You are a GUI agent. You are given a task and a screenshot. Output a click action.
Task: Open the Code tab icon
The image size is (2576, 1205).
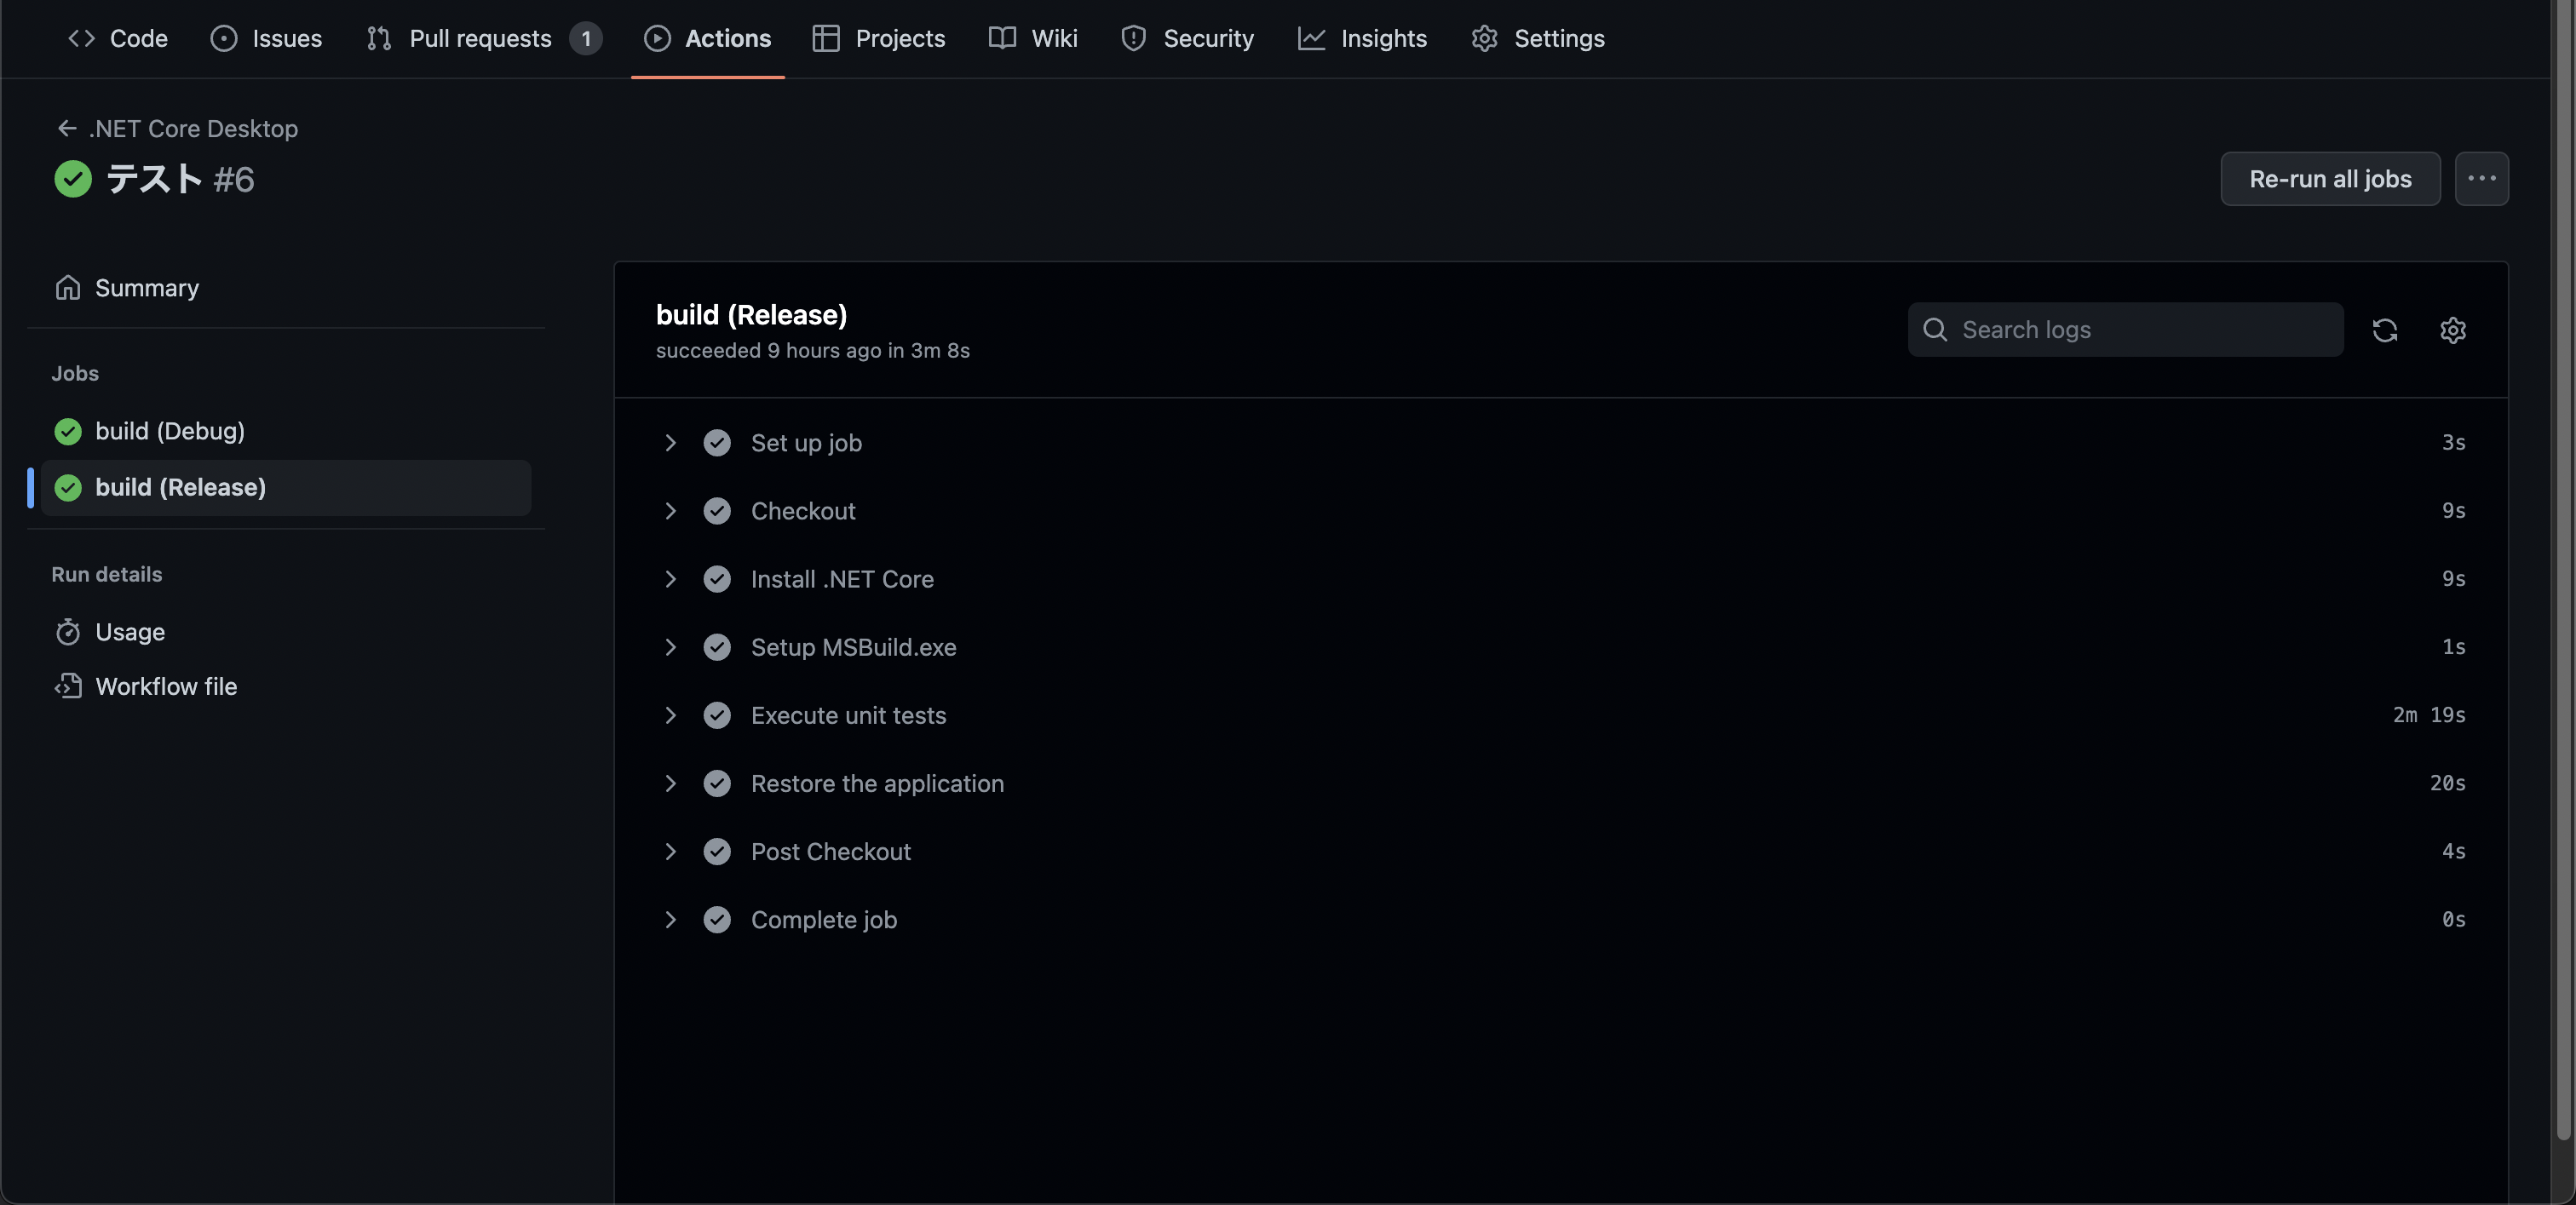81,38
